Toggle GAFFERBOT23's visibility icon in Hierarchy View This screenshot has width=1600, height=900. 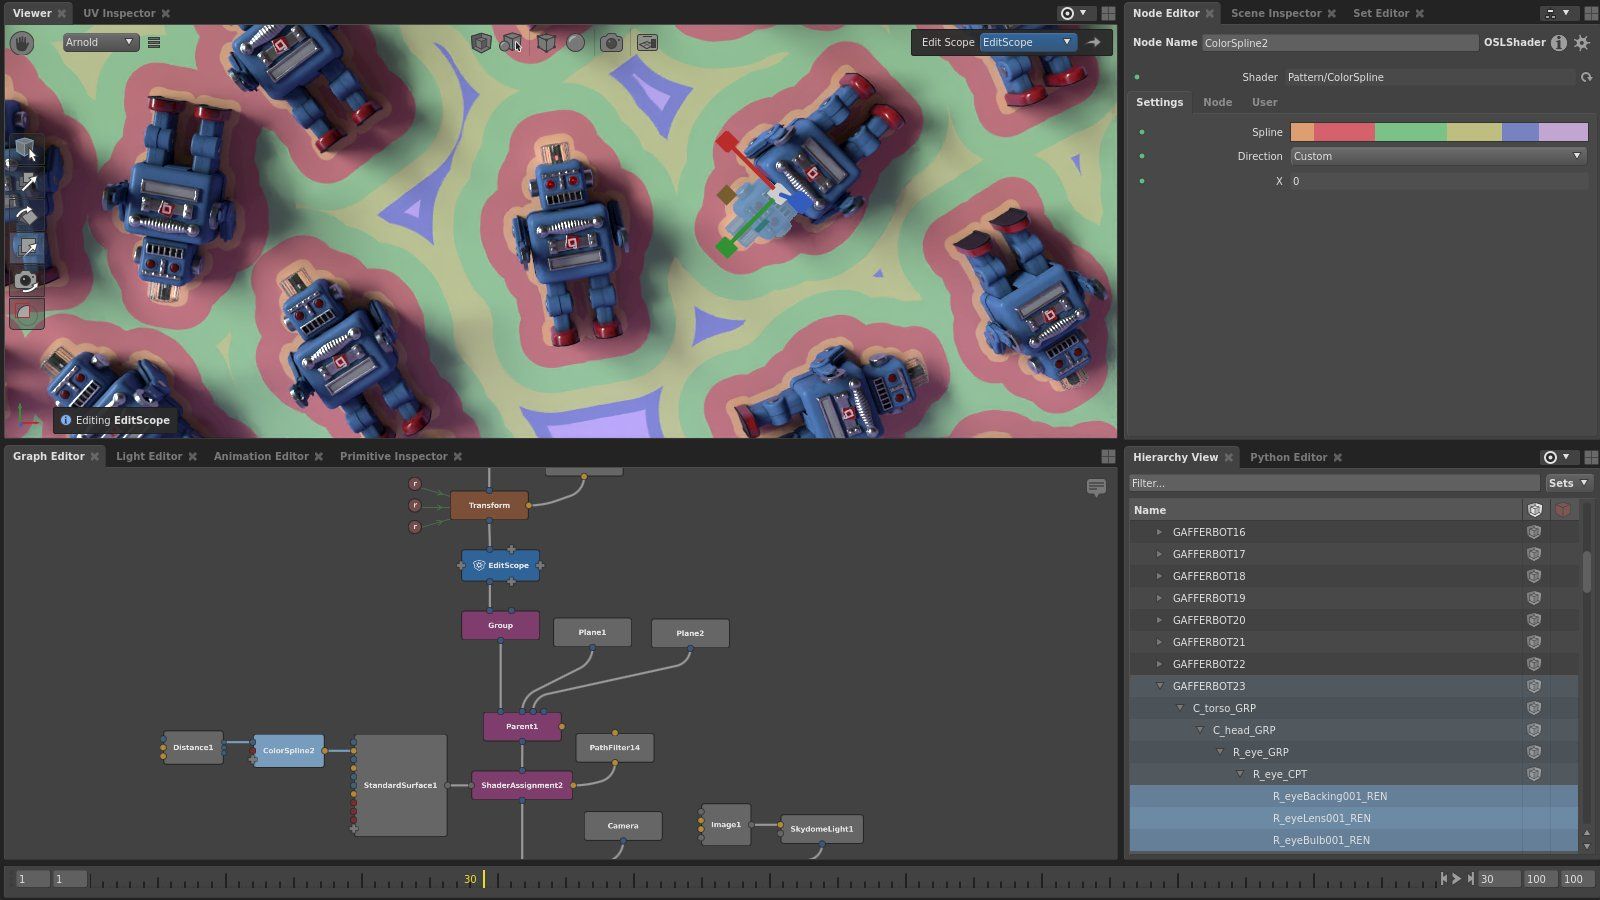1534,686
